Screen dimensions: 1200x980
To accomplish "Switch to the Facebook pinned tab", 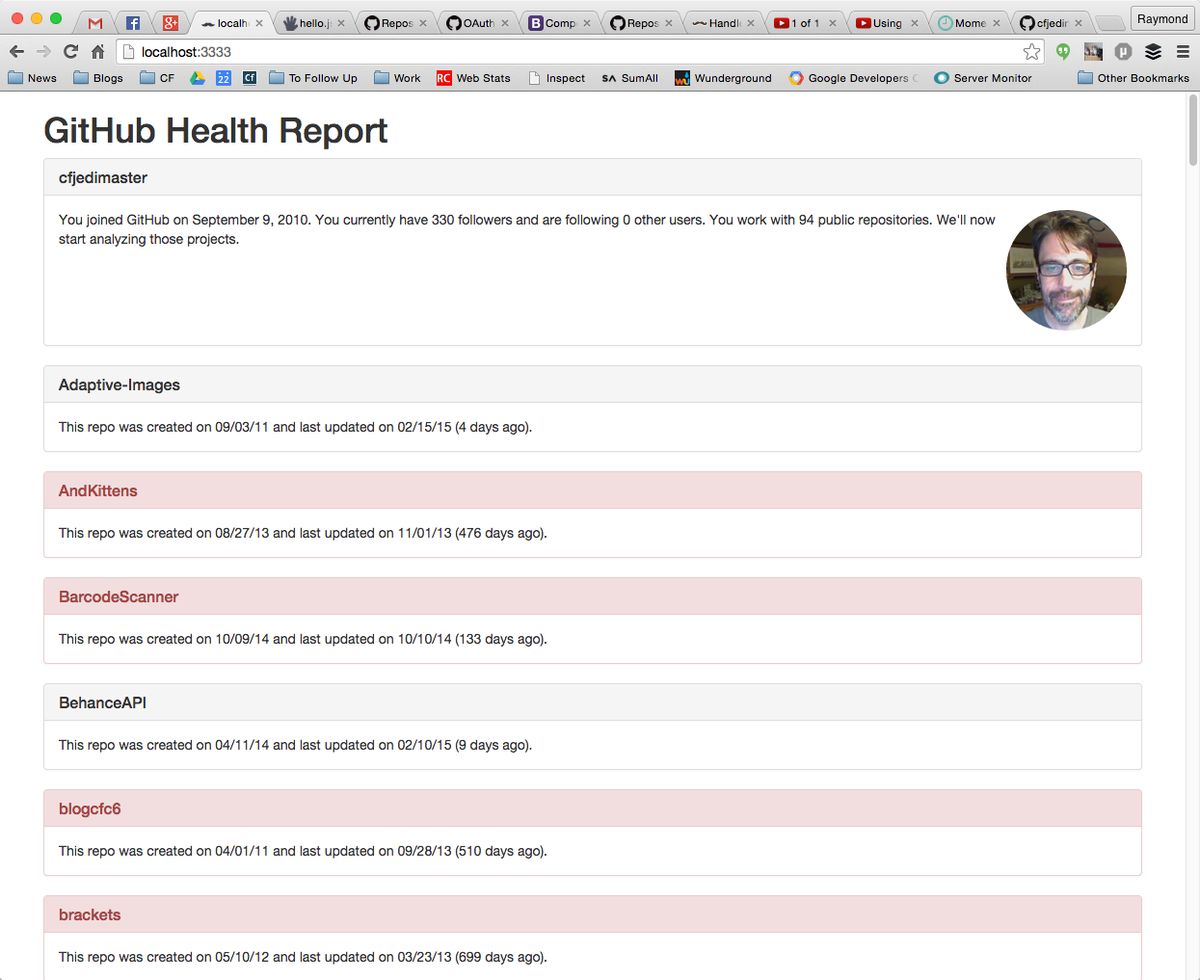I will [x=133, y=23].
